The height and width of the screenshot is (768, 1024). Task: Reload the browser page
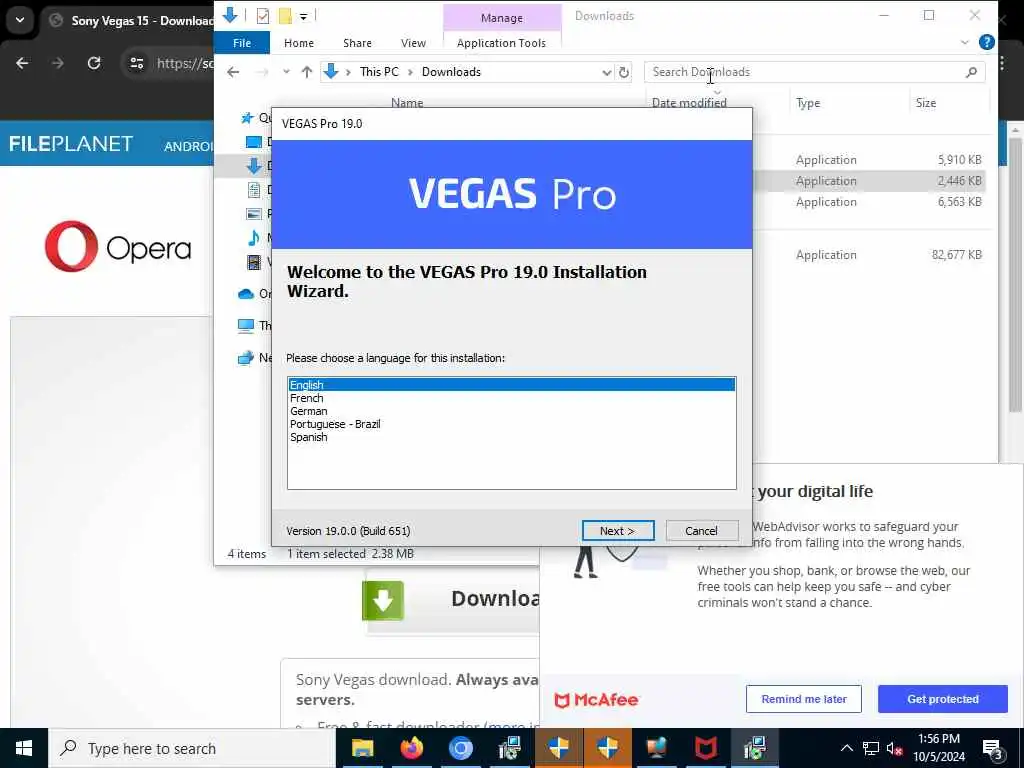(x=94, y=63)
